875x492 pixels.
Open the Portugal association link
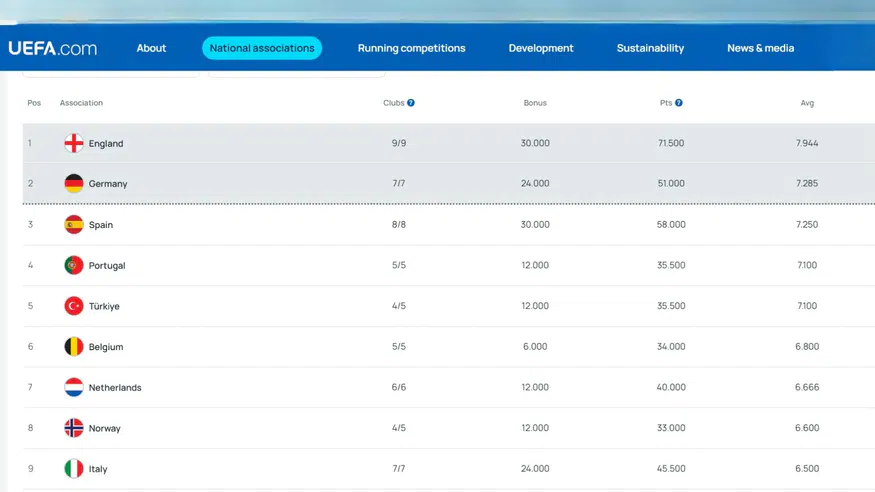[107, 266]
